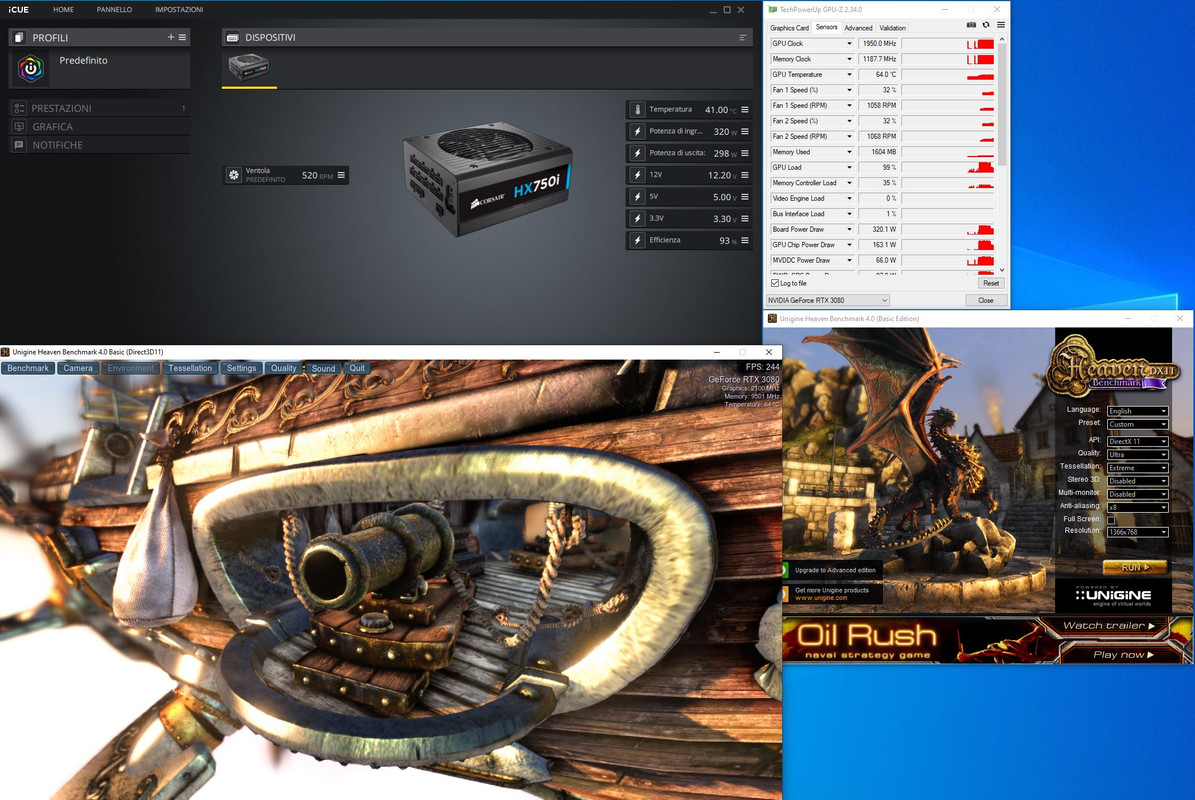Image resolution: width=1195 pixels, height=800 pixels.
Task: Toggle the Full Screen checkbox in Heaven launcher
Action: click(1111, 520)
